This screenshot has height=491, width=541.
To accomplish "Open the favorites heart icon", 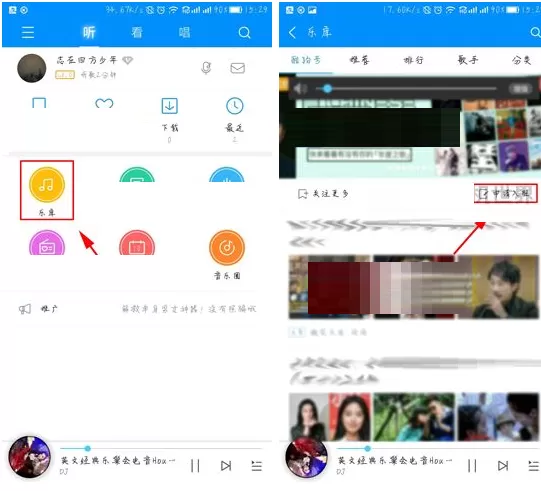I will point(104,103).
